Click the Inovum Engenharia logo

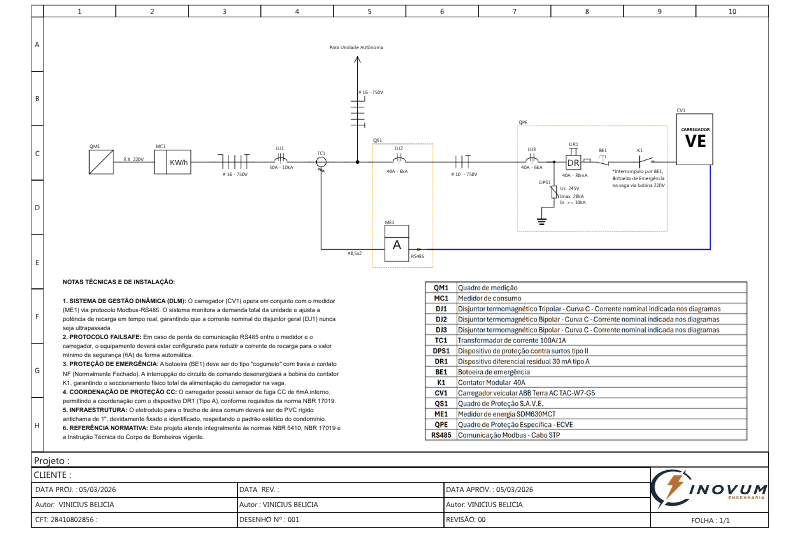pyautogui.click(x=712, y=488)
